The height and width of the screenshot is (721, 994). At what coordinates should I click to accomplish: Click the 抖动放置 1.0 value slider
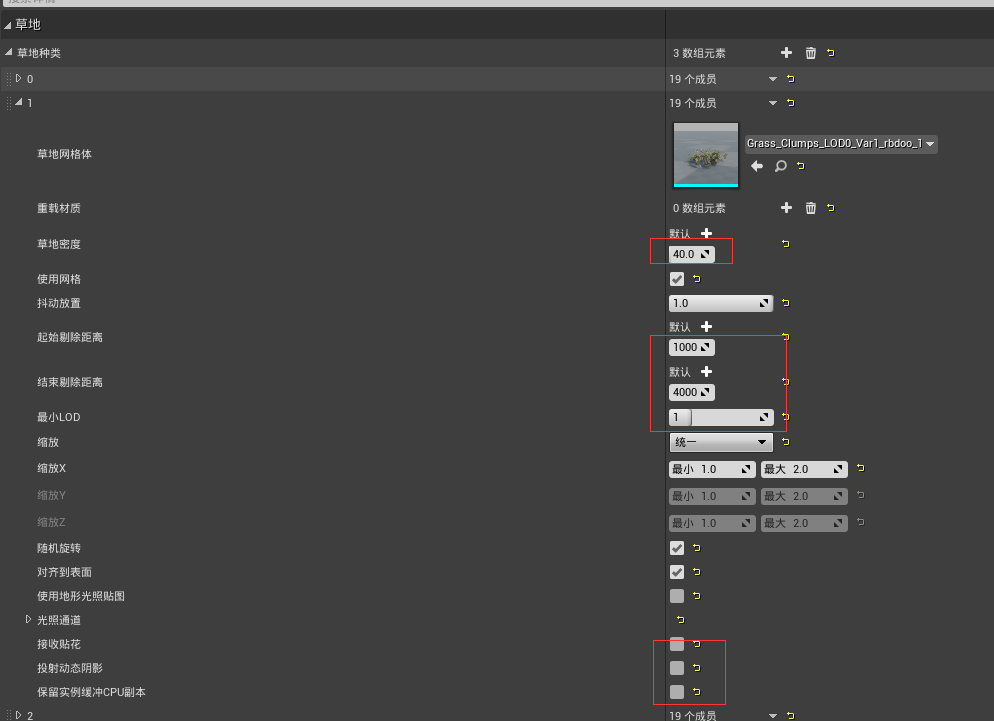pos(721,303)
